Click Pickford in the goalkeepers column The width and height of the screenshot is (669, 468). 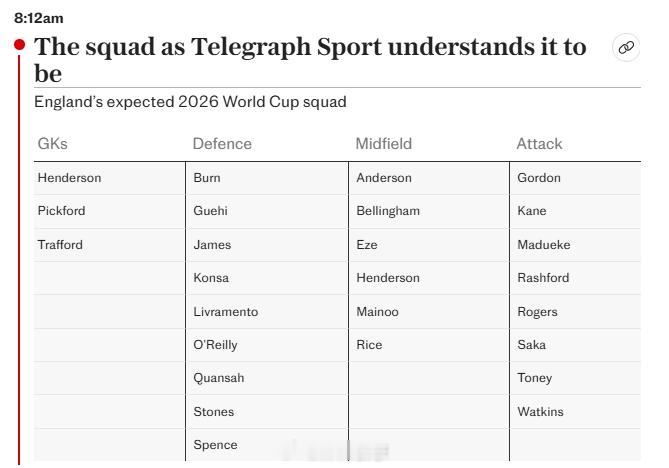point(61,211)
